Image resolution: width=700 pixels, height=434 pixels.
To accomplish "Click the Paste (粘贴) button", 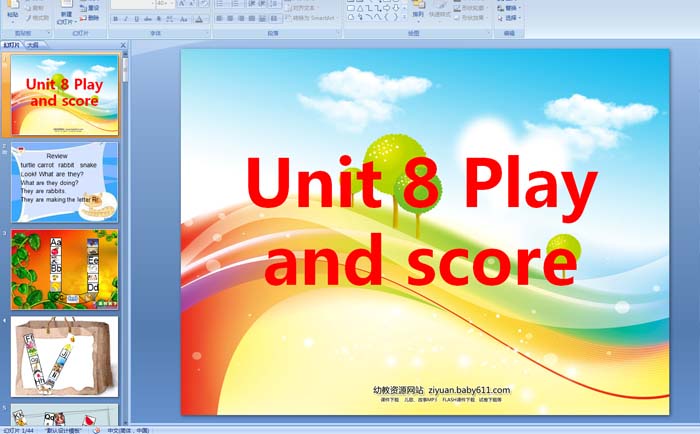I will point(13,11).
